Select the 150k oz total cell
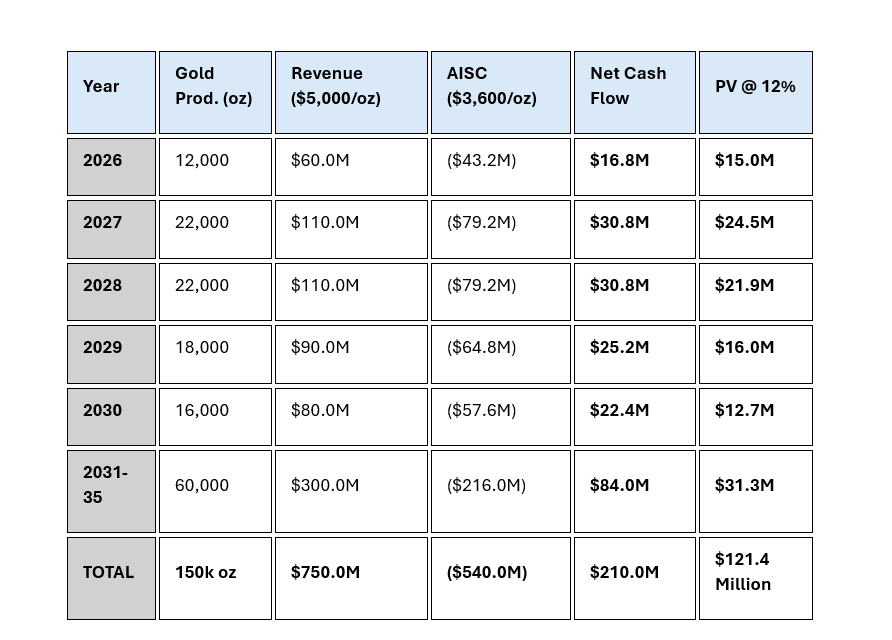The width and height of the screenshot is (892, 640). [x=215, y=577]
